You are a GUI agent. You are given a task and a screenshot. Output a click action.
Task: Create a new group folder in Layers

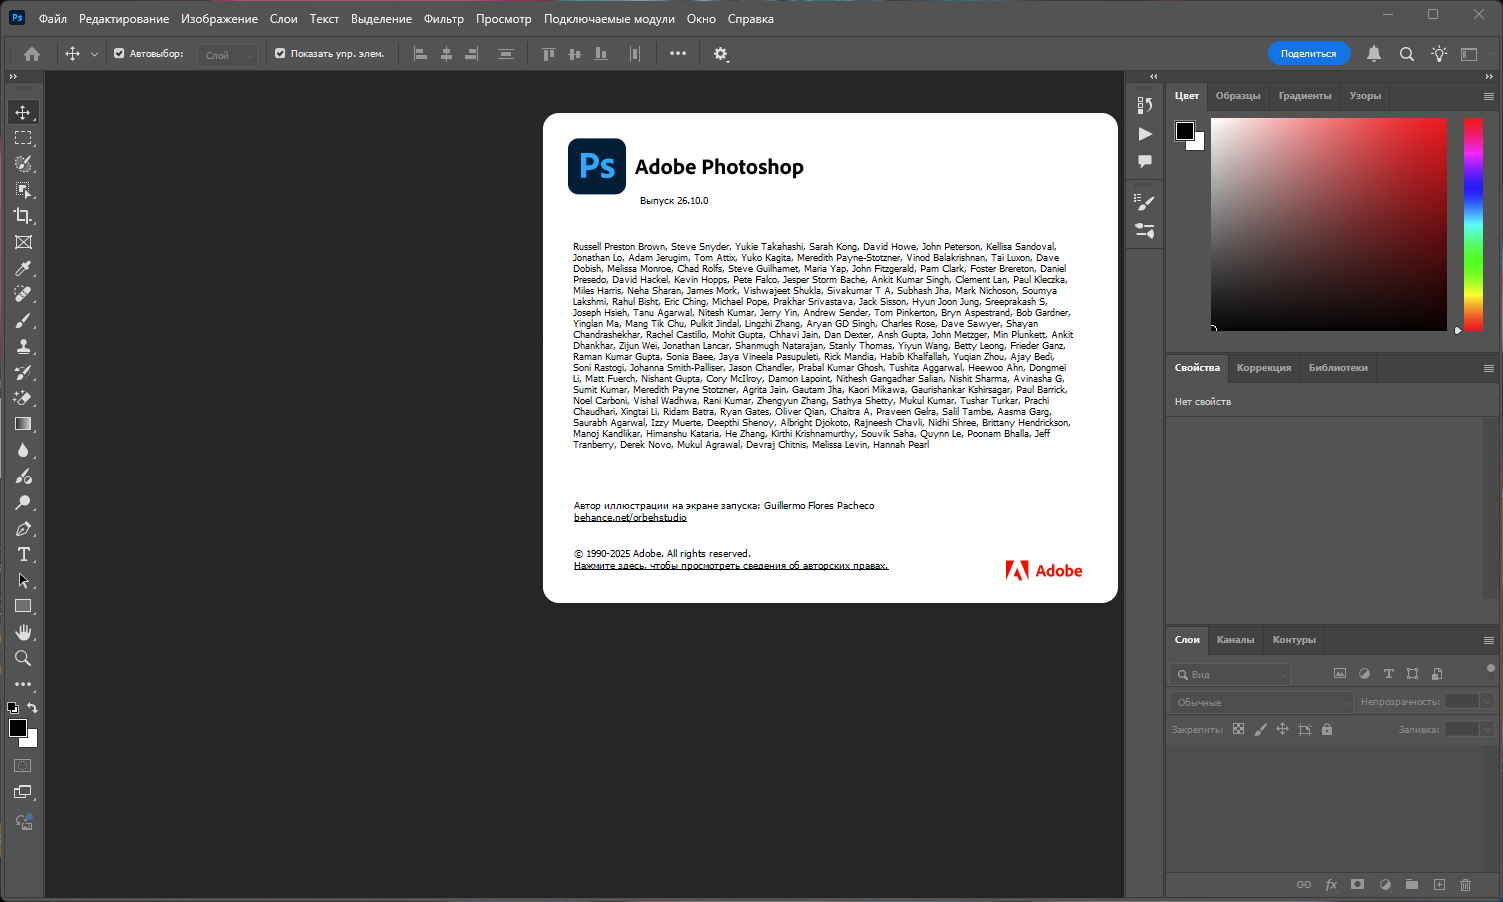[x=1412, y=884]
